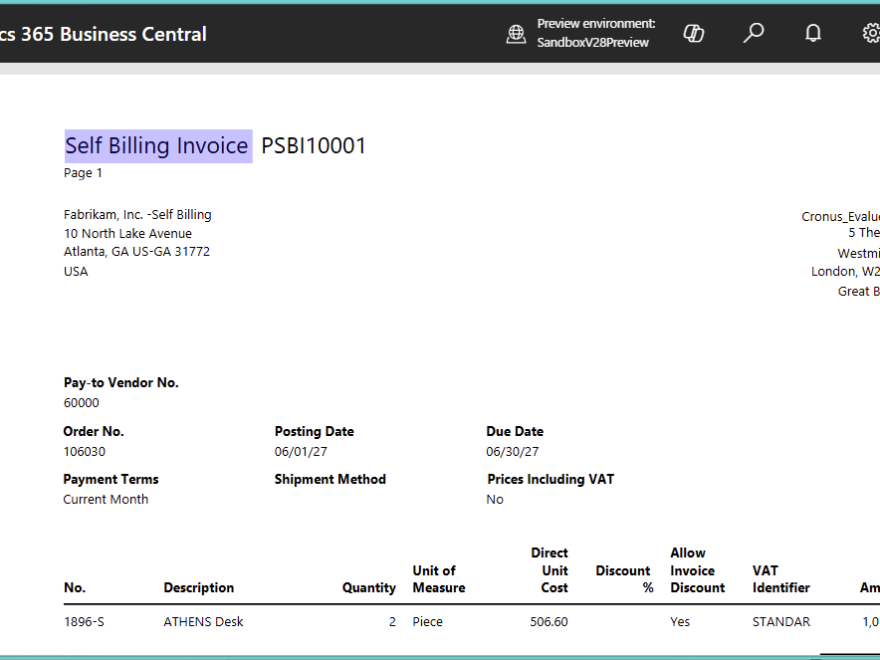Click ATHENS Desk description cell

(203, 622)
